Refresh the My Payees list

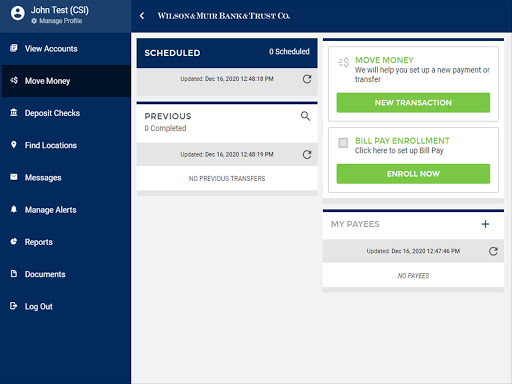pyautogui.click(x=493, y=251)
